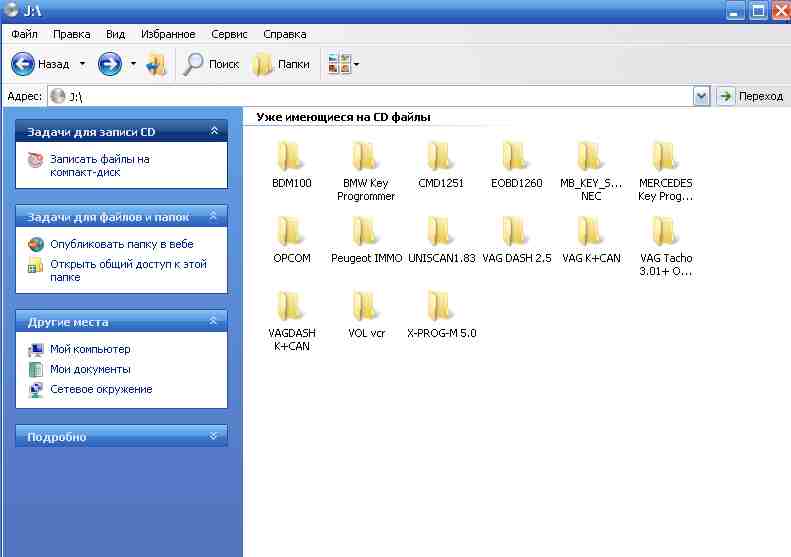Select the VAGDASH K+CAN folder icon

(291, 306)
